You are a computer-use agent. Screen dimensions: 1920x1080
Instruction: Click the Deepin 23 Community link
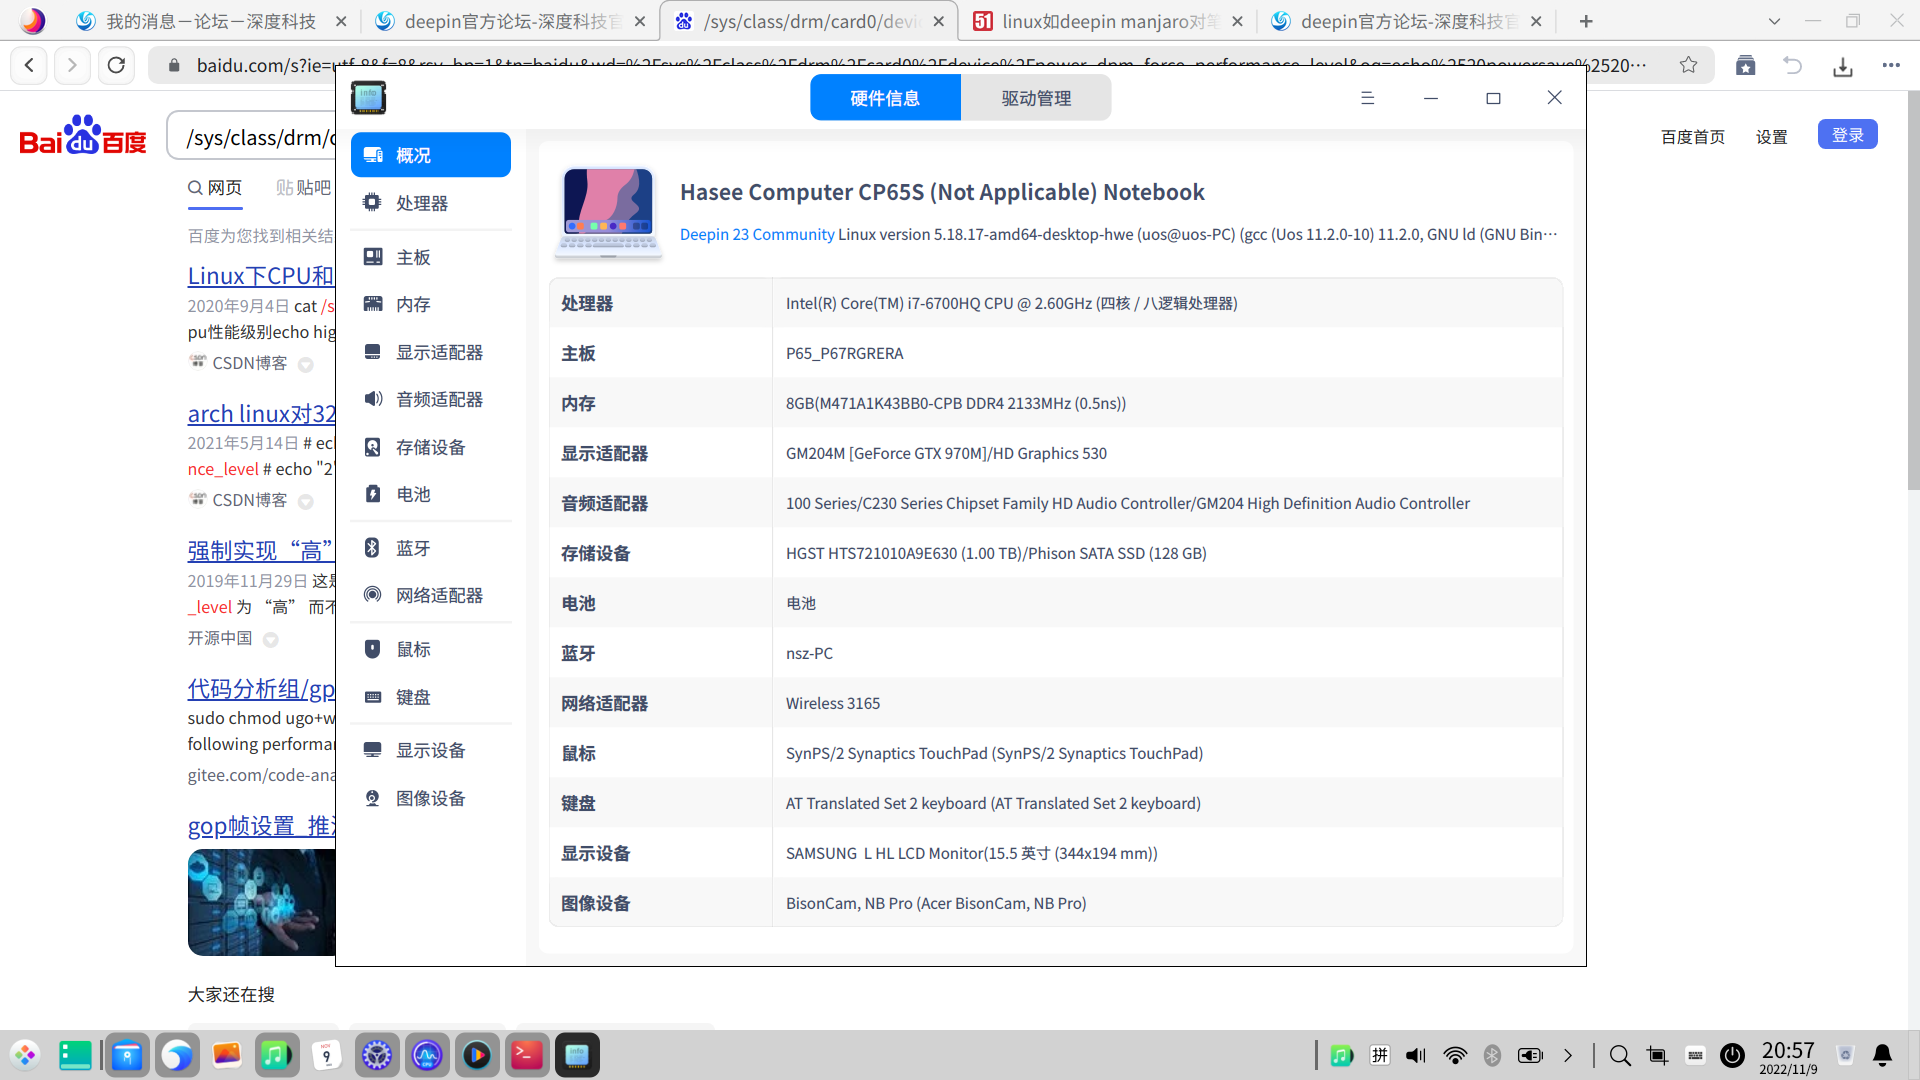(x=757, y=234)
